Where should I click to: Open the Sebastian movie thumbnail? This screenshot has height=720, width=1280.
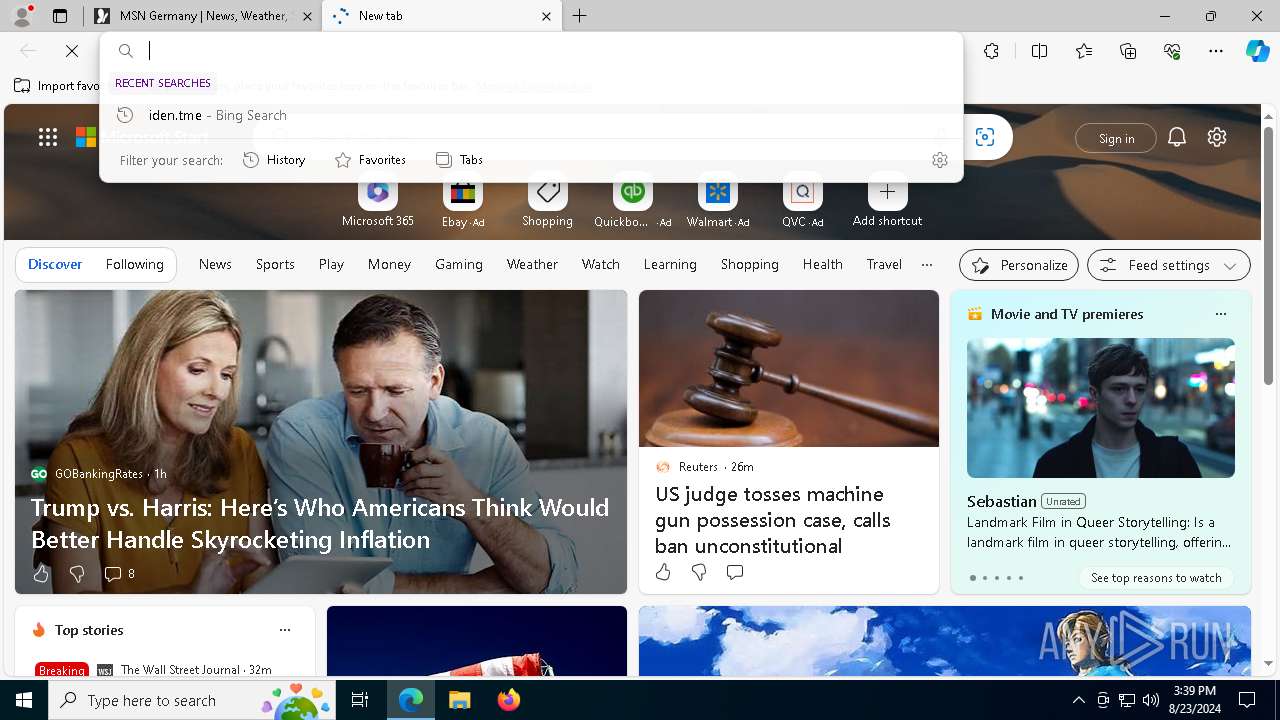coord(1101,408)
